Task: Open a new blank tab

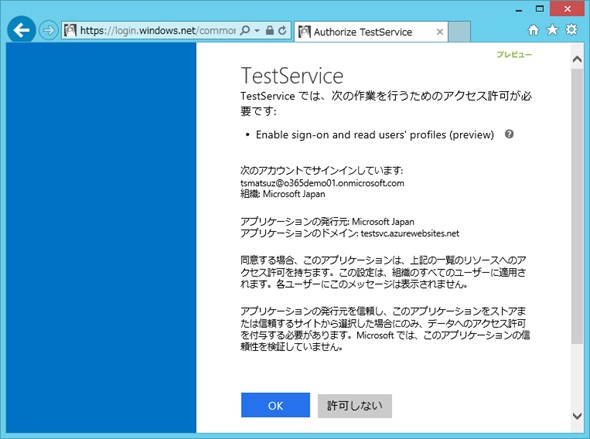Action: click(459, 32)
